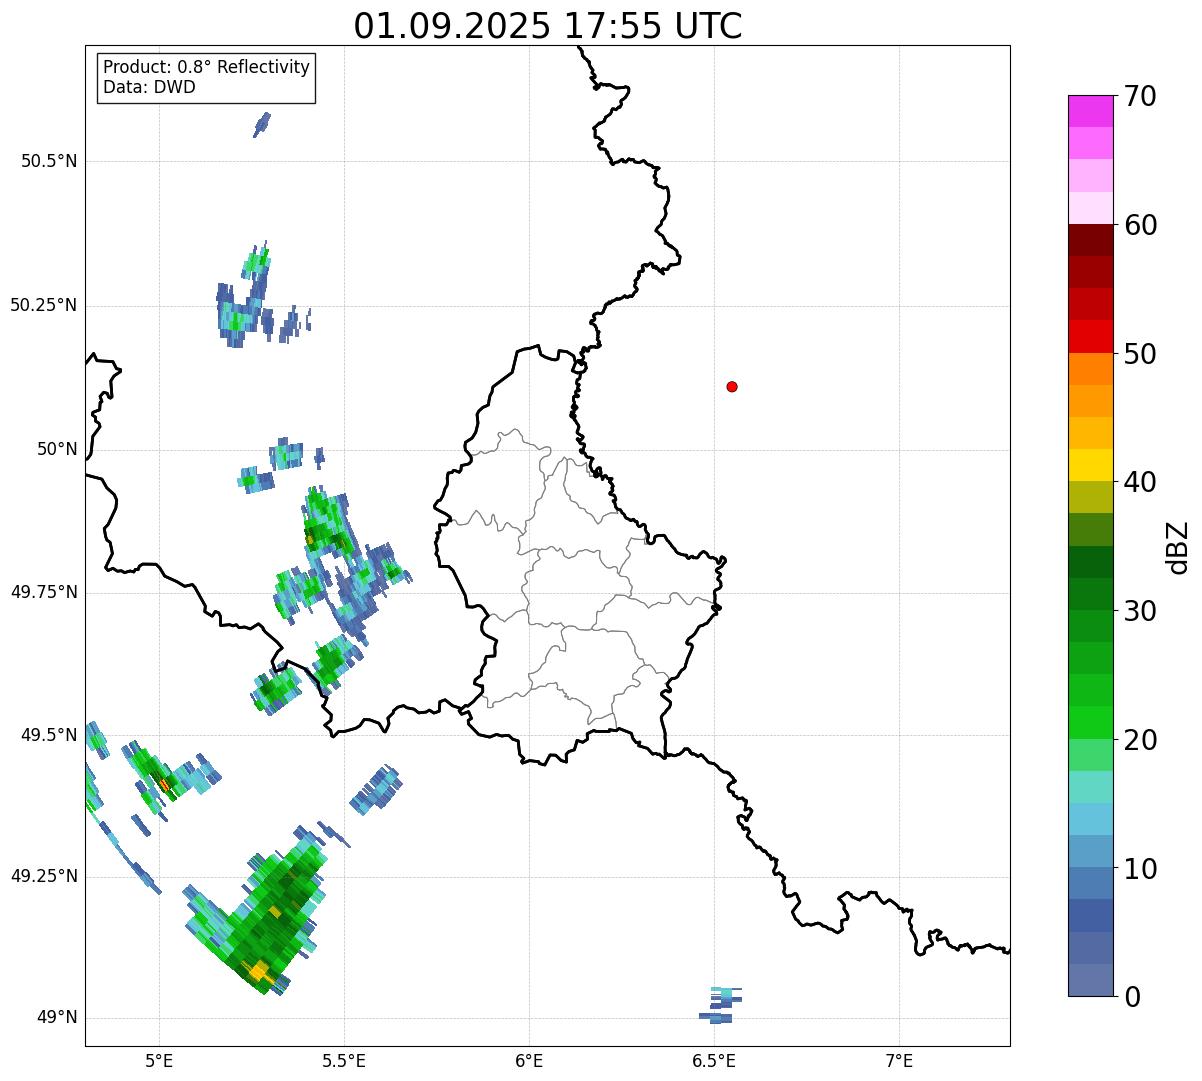Click the colorbar label 20
The height and width of the screenshot is (1081, 1202).
(x=1140, y=740)
